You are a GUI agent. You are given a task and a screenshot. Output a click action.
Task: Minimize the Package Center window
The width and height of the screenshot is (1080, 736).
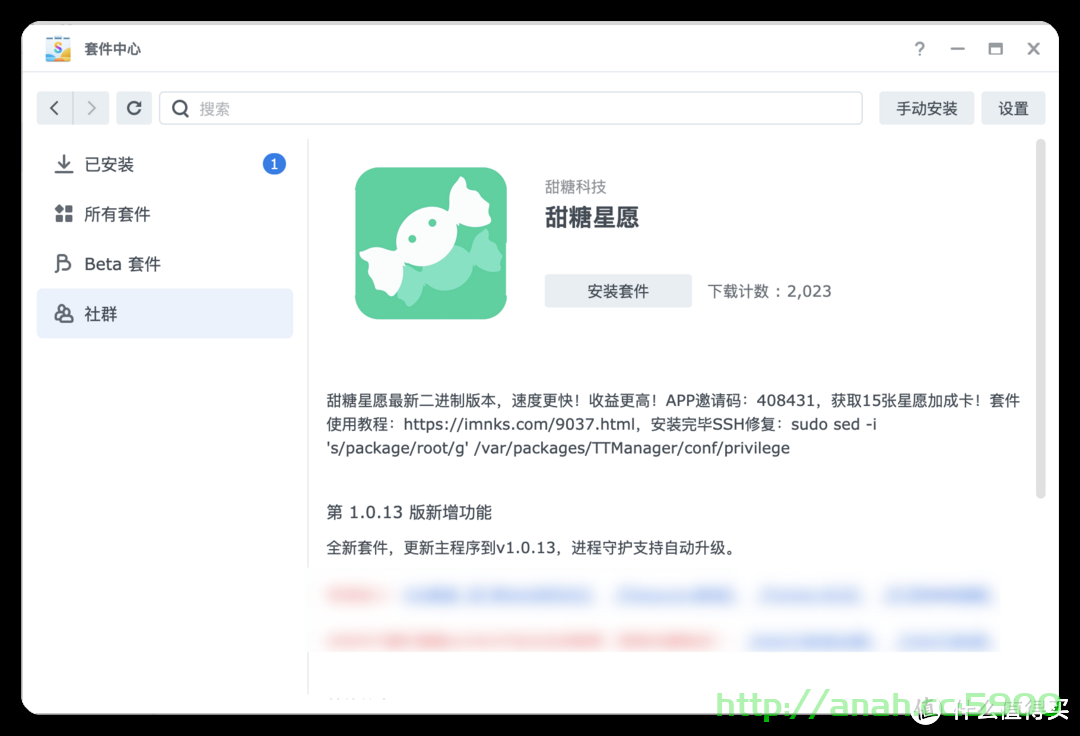point(957,49)
